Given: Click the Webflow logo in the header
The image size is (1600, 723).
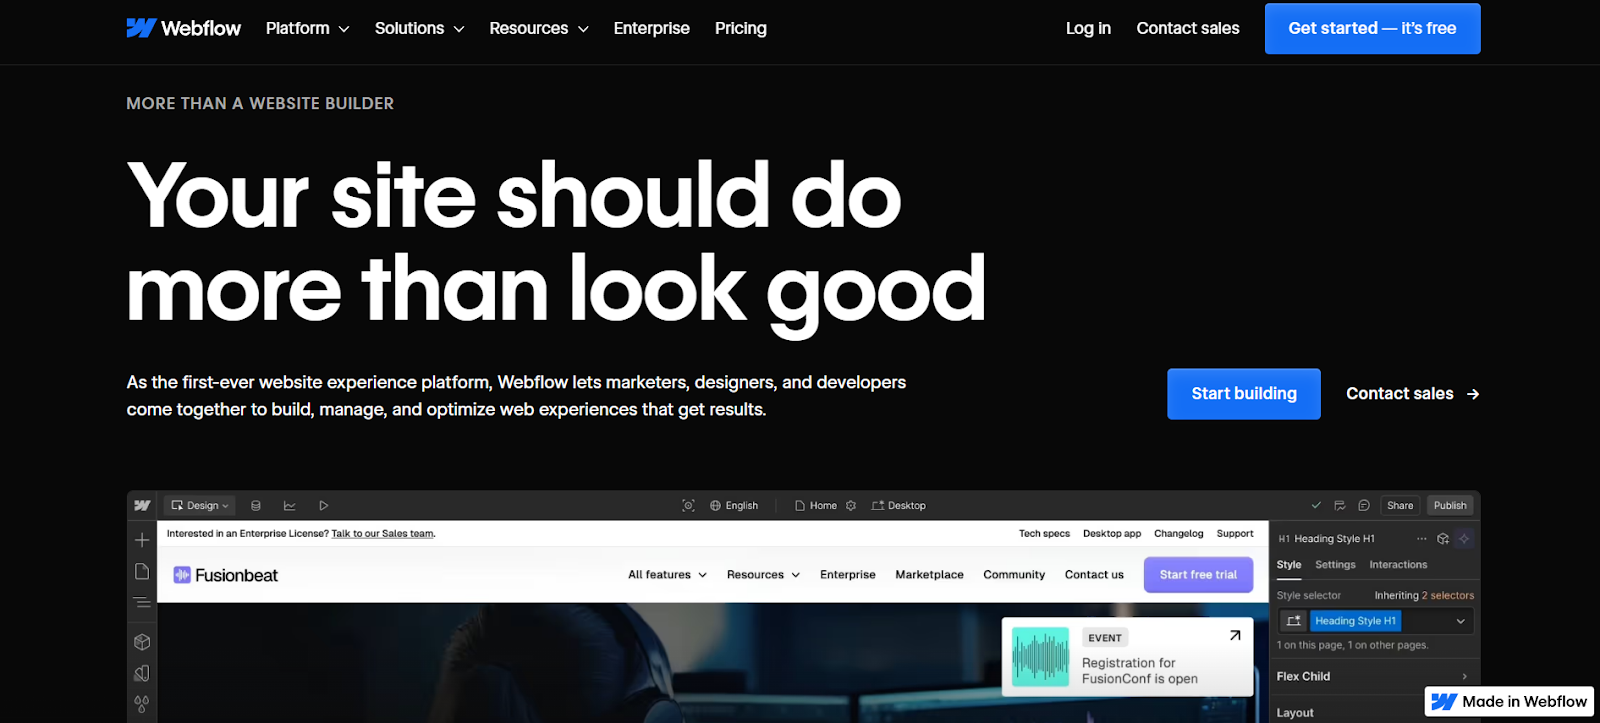Looking at the screenshot, I should [x=184, y=28].
